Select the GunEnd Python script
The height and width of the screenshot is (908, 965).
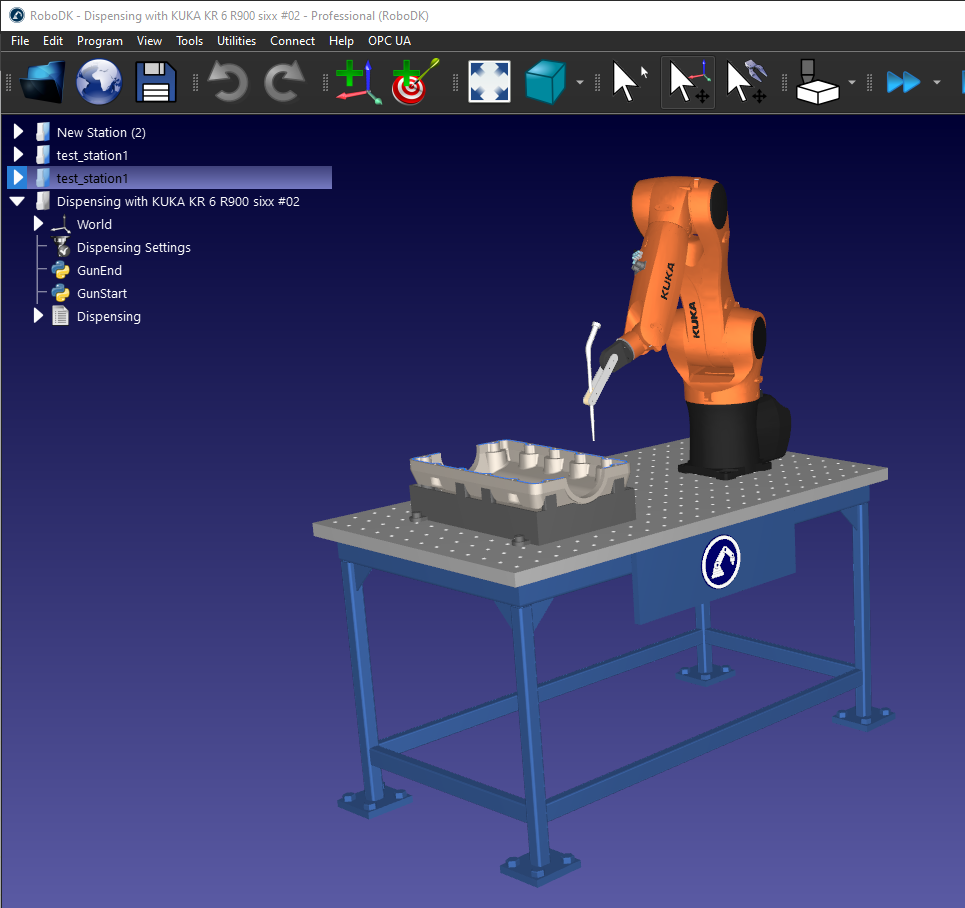pos(99,270)
